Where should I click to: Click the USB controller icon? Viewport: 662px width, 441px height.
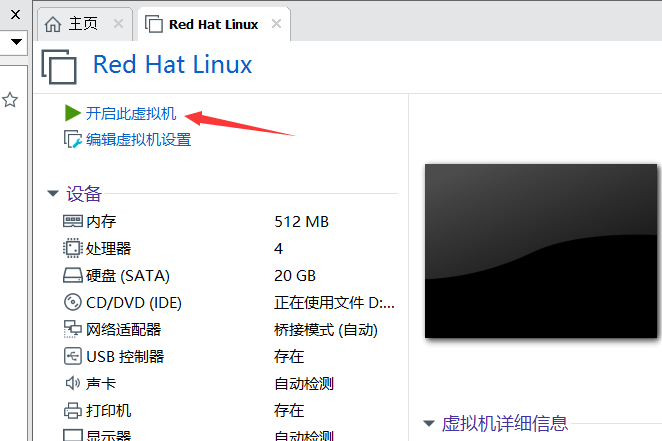(x=73, y=356)
